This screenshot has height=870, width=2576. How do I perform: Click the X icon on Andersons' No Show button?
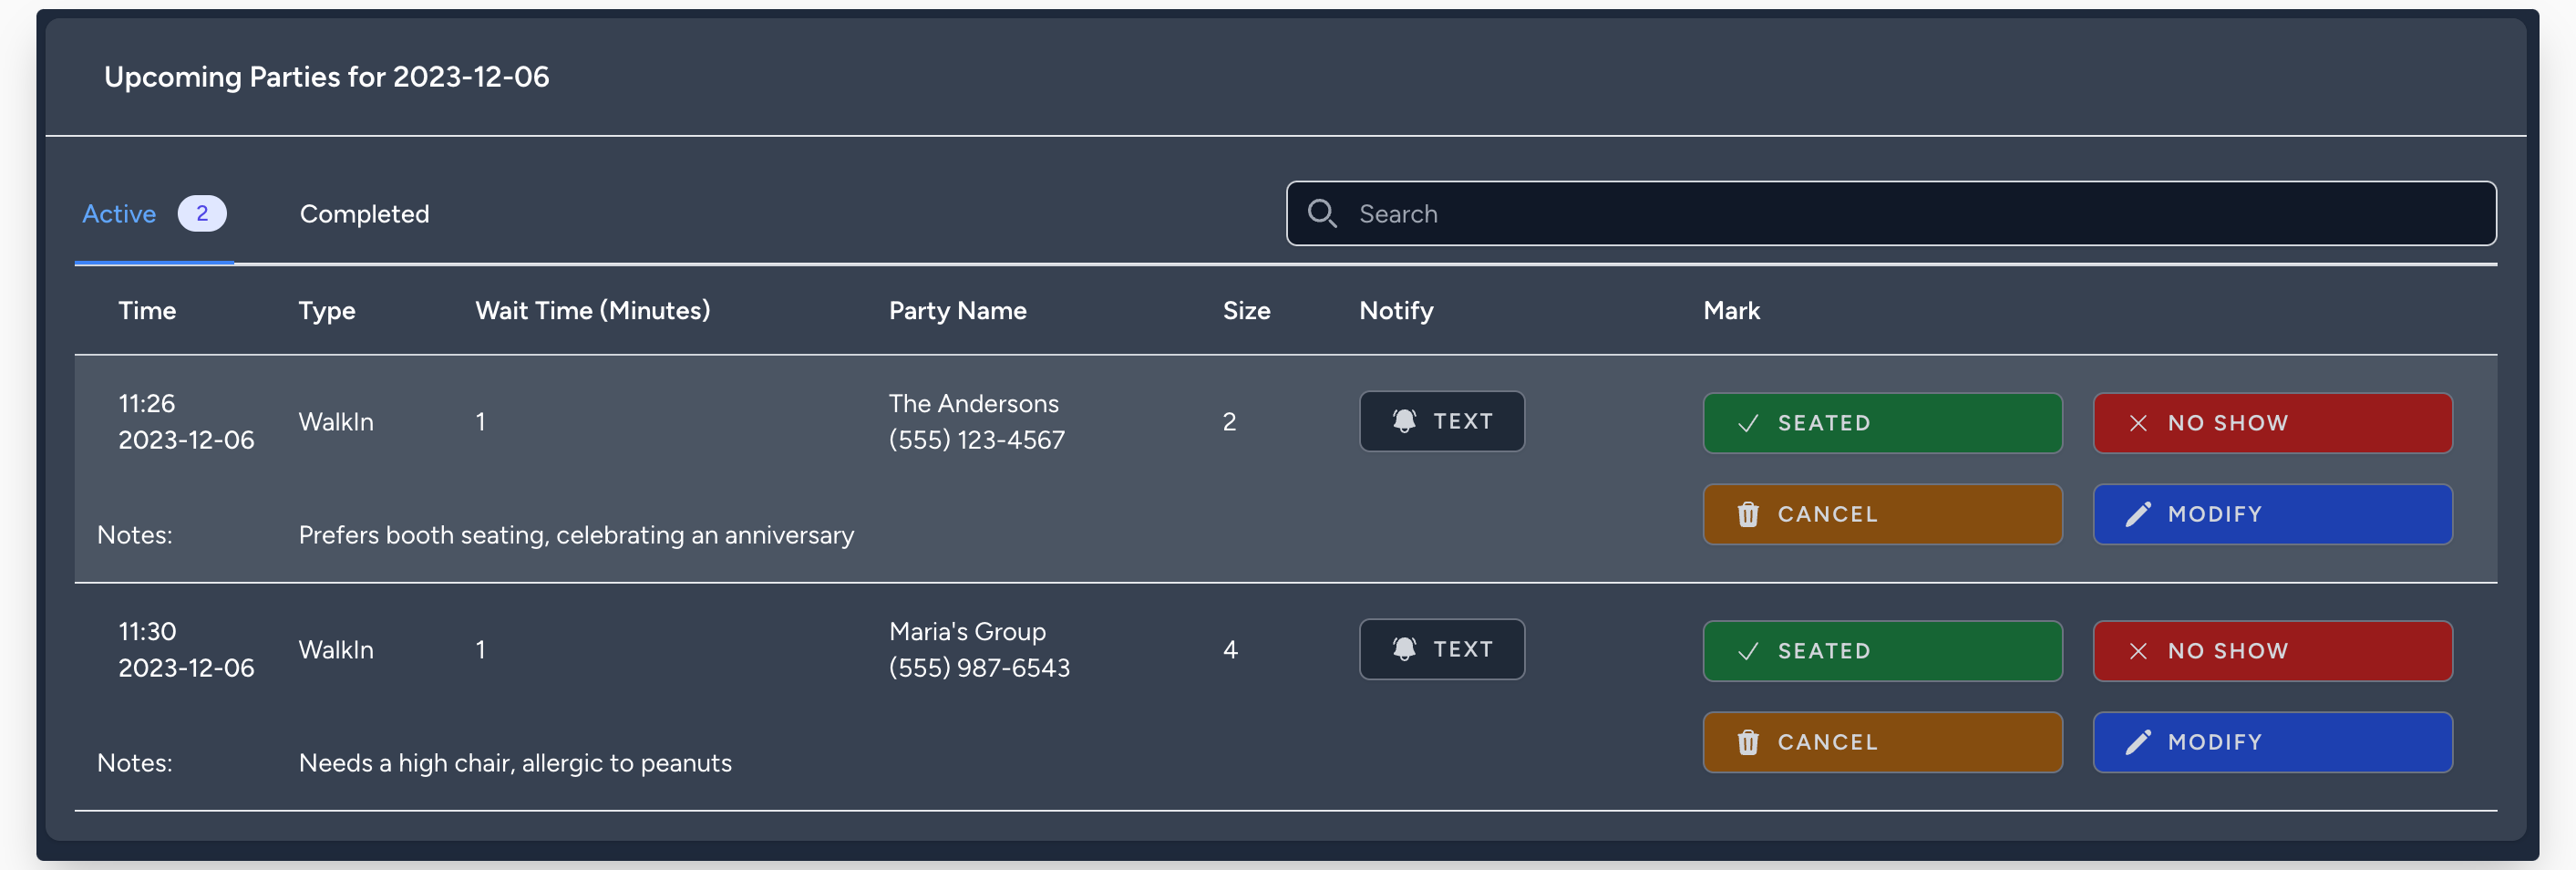click(x=2139, y=423)
